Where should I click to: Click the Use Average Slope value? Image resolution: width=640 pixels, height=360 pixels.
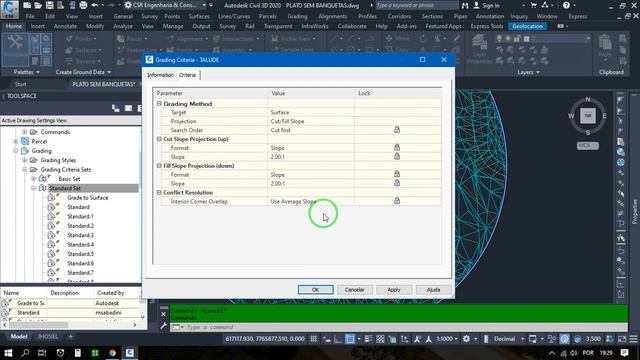[x=293, y=201]
